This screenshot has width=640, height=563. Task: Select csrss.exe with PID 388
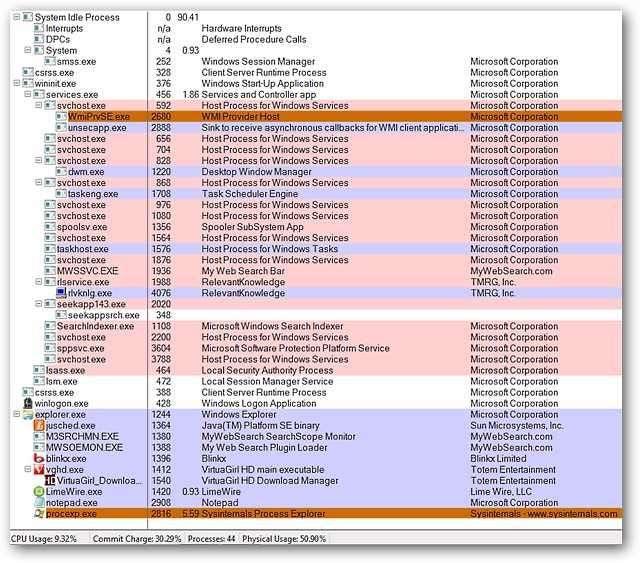[x=316, y=392]
